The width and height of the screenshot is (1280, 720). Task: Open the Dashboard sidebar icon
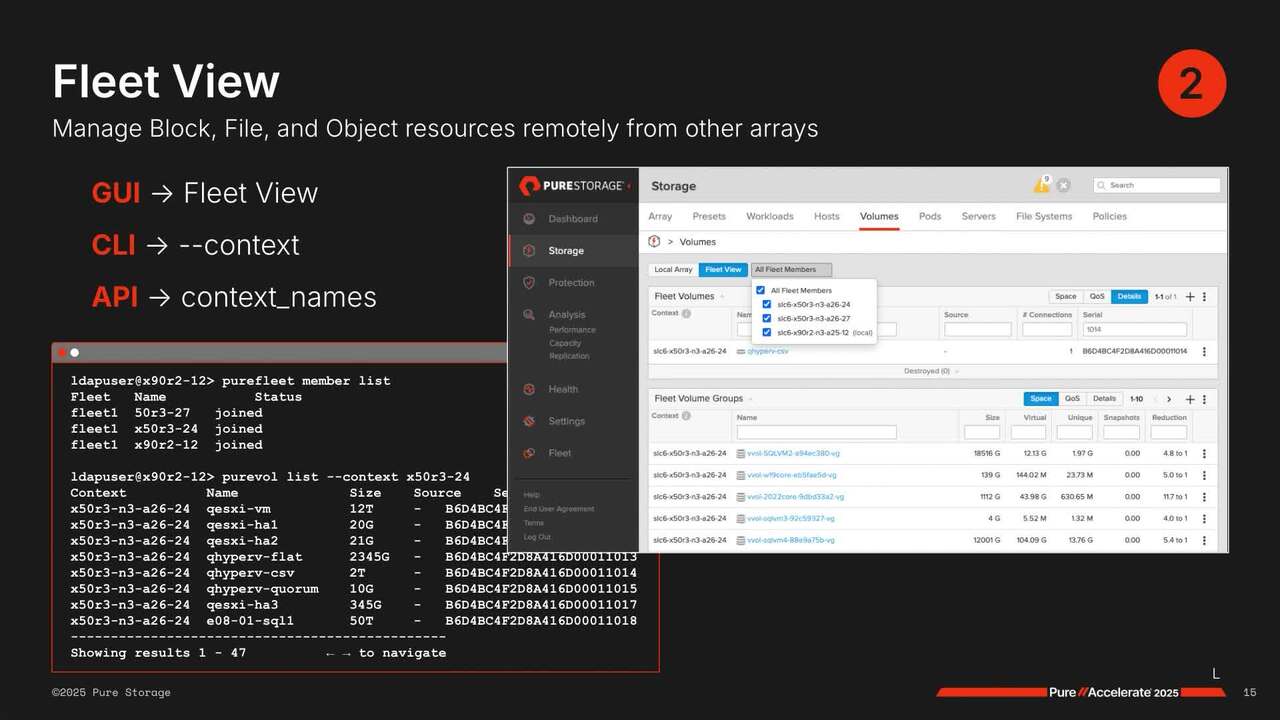(529, 219)
